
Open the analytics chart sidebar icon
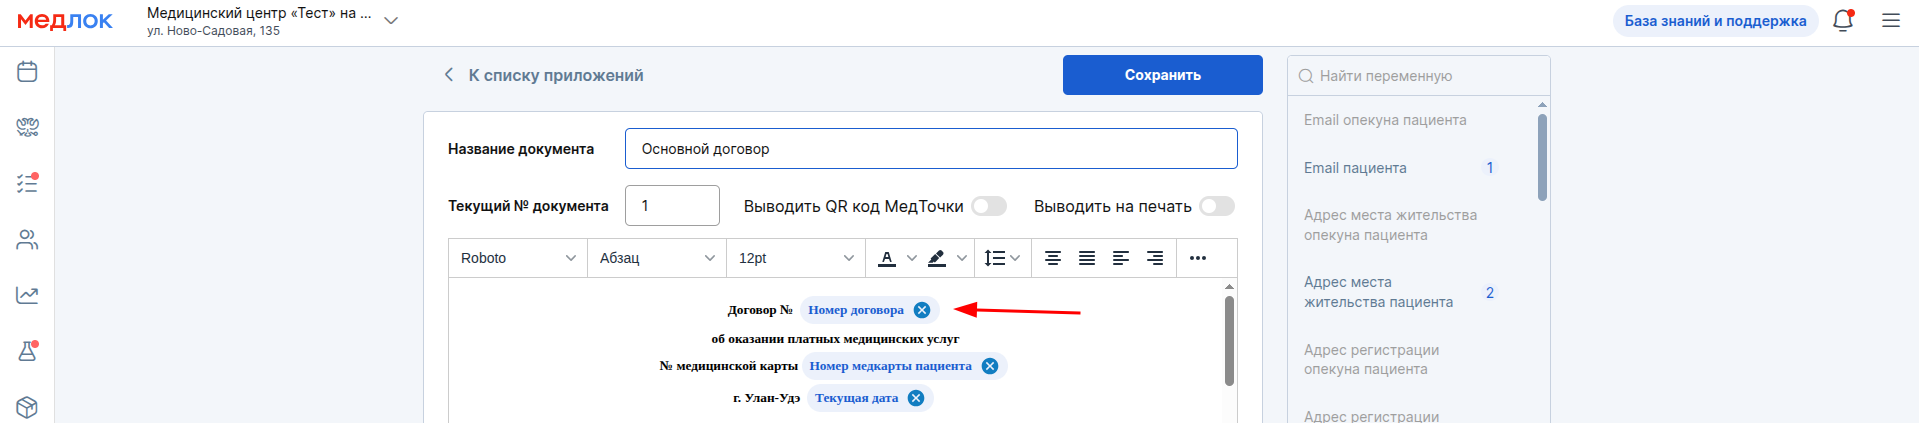[27, 295]
